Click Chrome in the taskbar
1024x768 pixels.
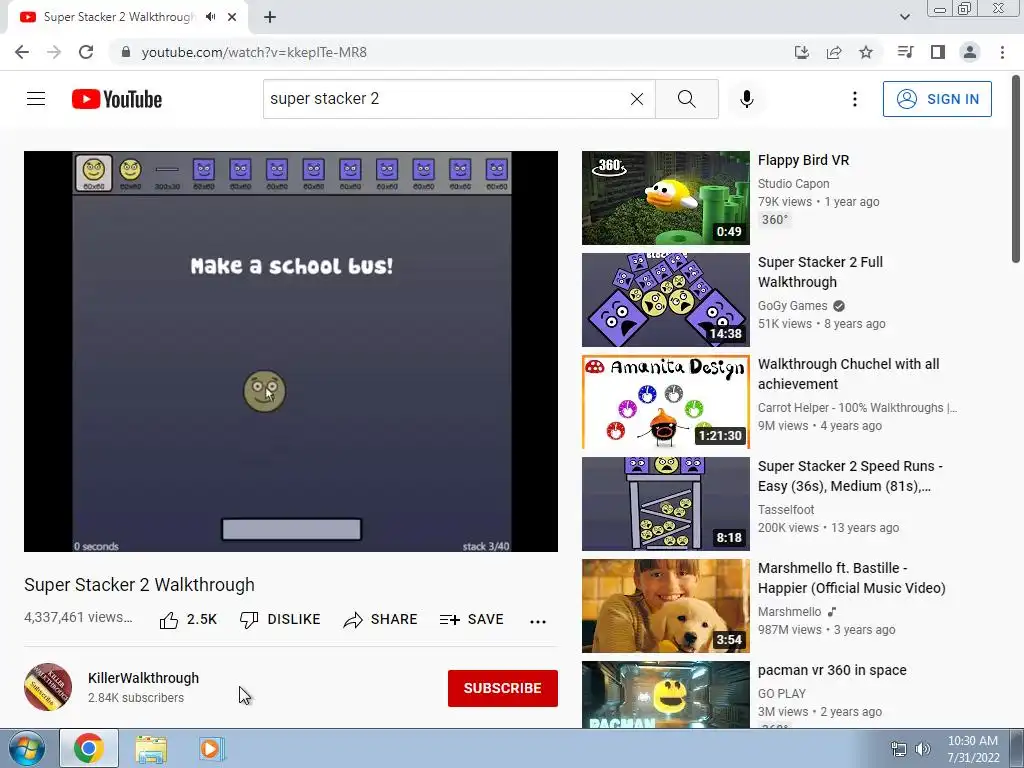[89, 748]
